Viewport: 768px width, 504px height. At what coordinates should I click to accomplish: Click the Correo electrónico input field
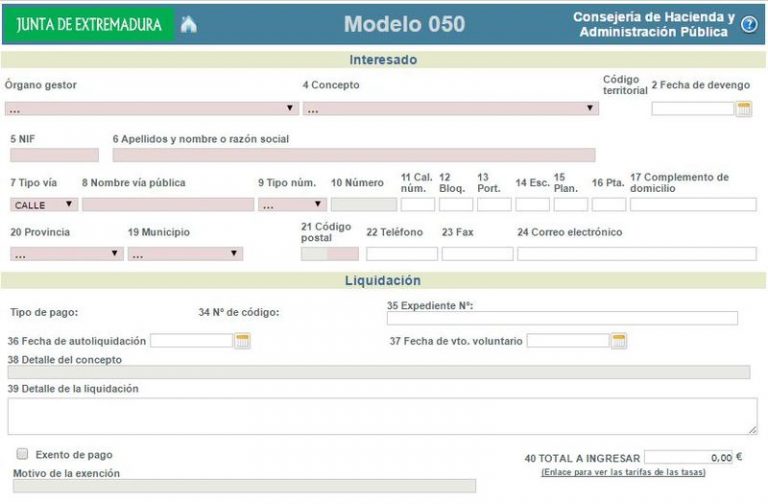637,254
